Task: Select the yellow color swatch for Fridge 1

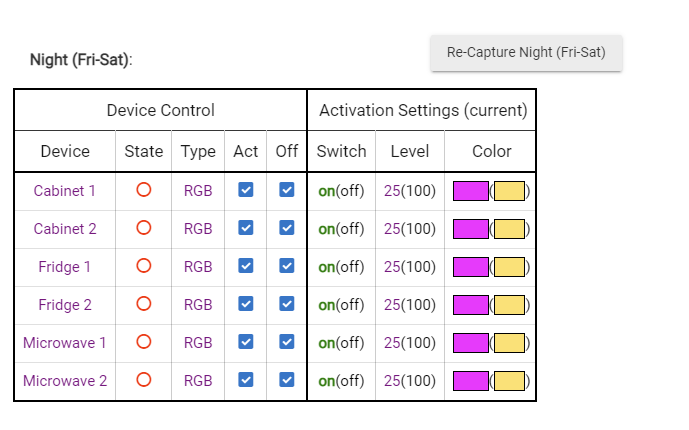Action: 509,267
